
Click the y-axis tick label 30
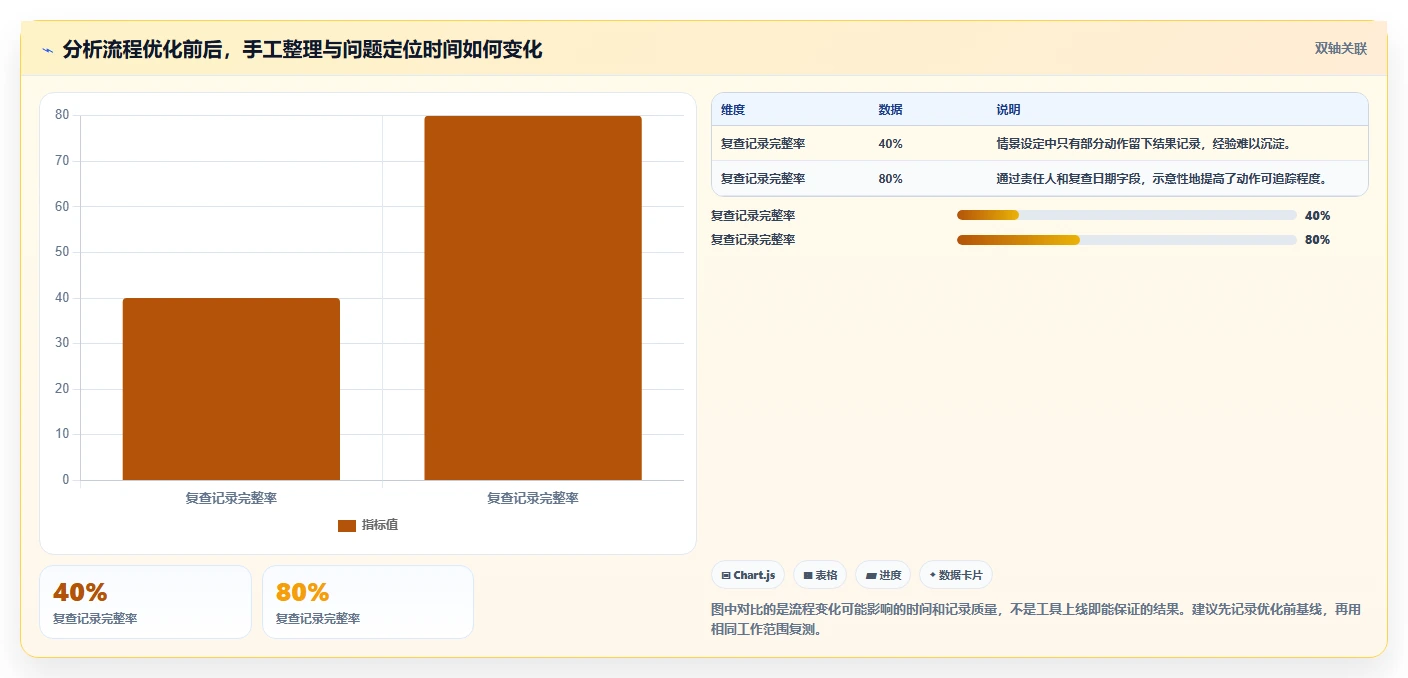(62, 343)
